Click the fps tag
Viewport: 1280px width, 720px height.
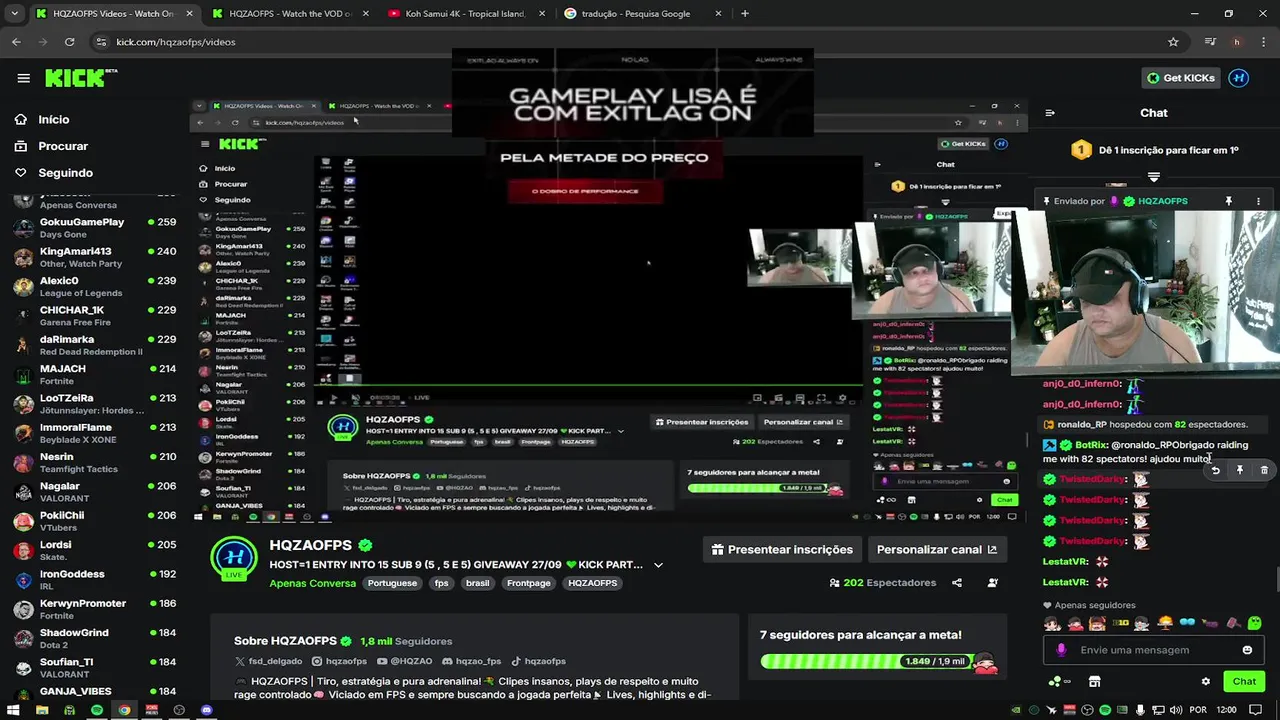(441, 583)
